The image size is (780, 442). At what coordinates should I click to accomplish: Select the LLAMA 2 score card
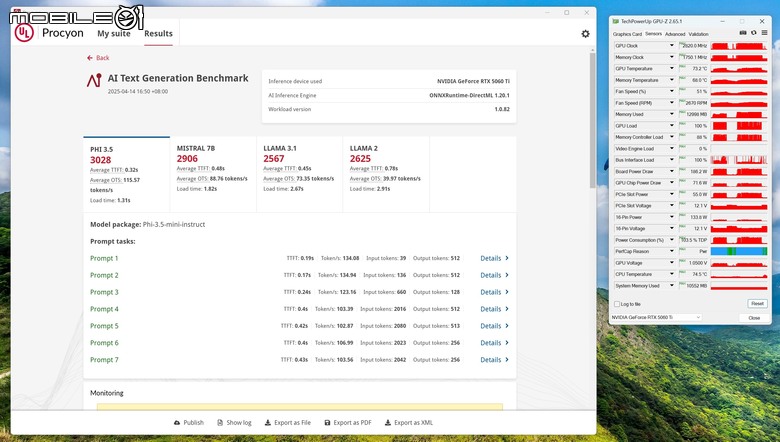pos(386,175)
